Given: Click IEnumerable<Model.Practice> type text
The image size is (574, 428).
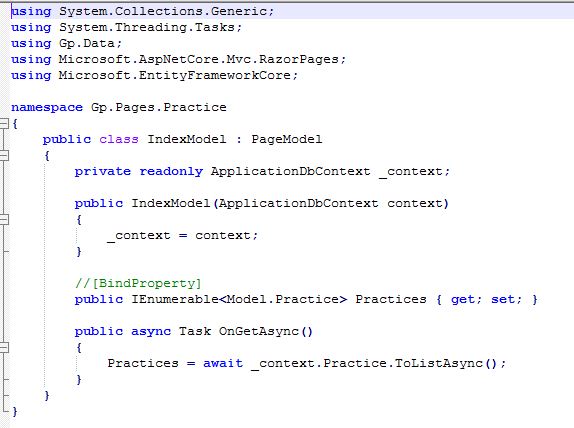Looking at the screenshot, I should (x=239, y=299).
